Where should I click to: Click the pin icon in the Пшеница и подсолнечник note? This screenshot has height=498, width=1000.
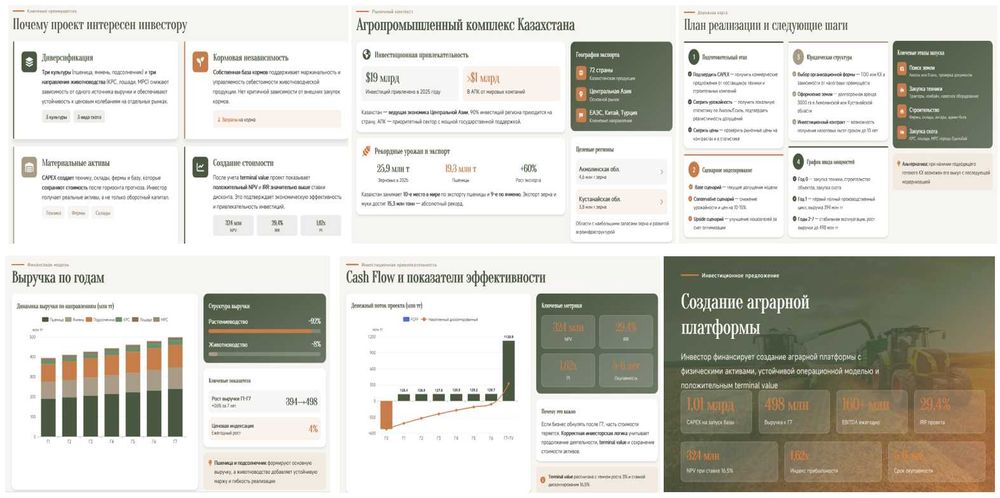[x=211, y=464]
